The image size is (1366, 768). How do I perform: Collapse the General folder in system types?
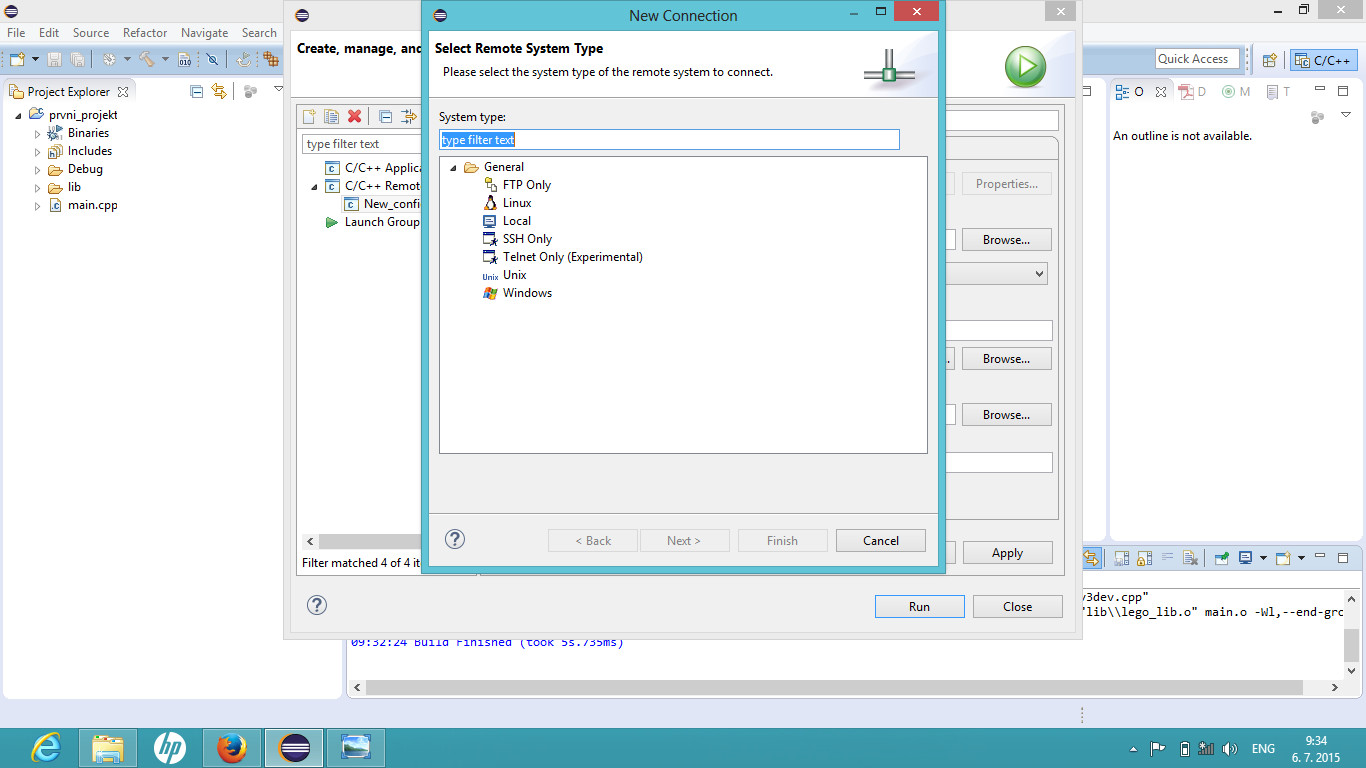pos(453,168)
